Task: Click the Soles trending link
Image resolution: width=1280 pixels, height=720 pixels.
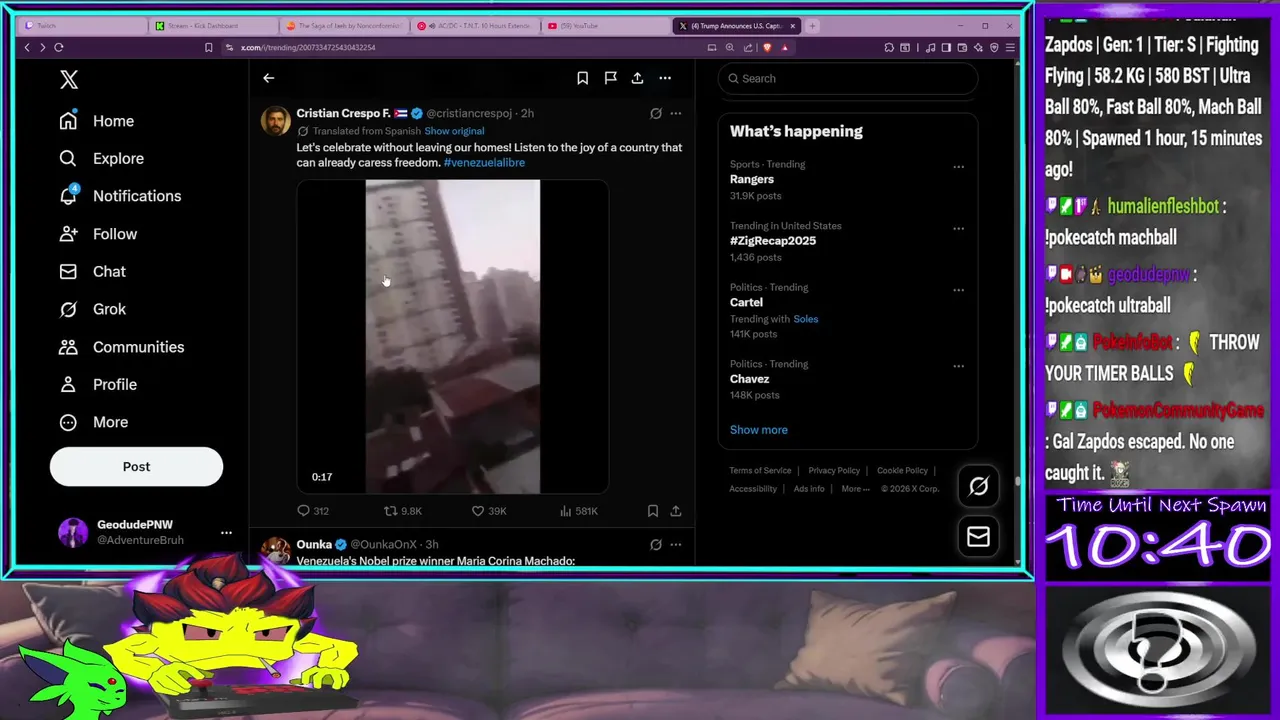Action: (x=806, y=319)
